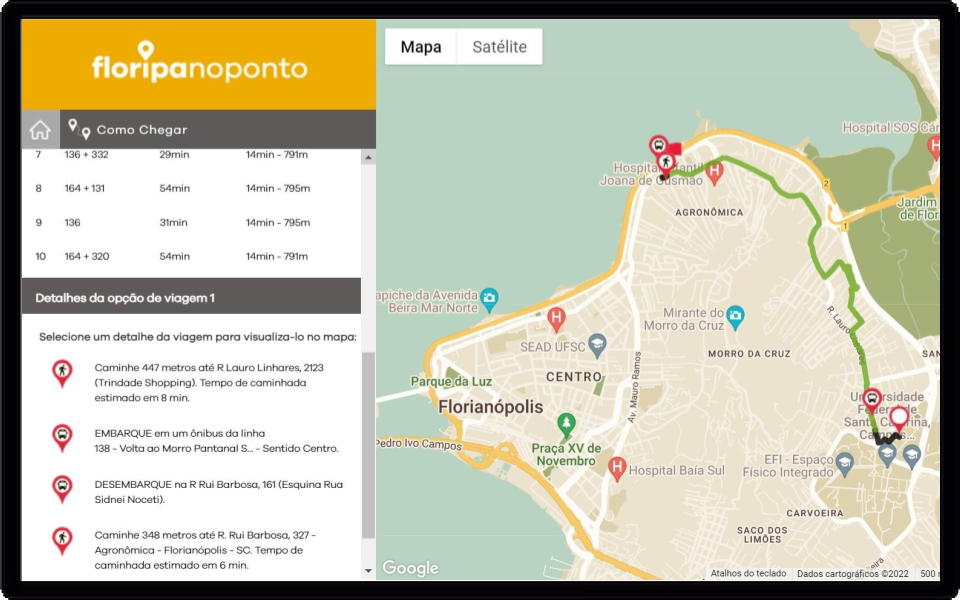Screen dimensions: 960x600
Task: Open Como Chegar section
Action: (141, 130)
